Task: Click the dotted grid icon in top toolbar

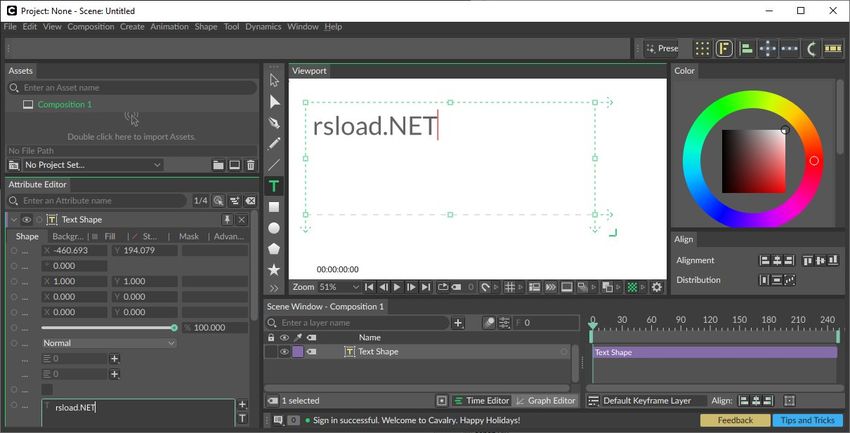Action: coord(702,49)
